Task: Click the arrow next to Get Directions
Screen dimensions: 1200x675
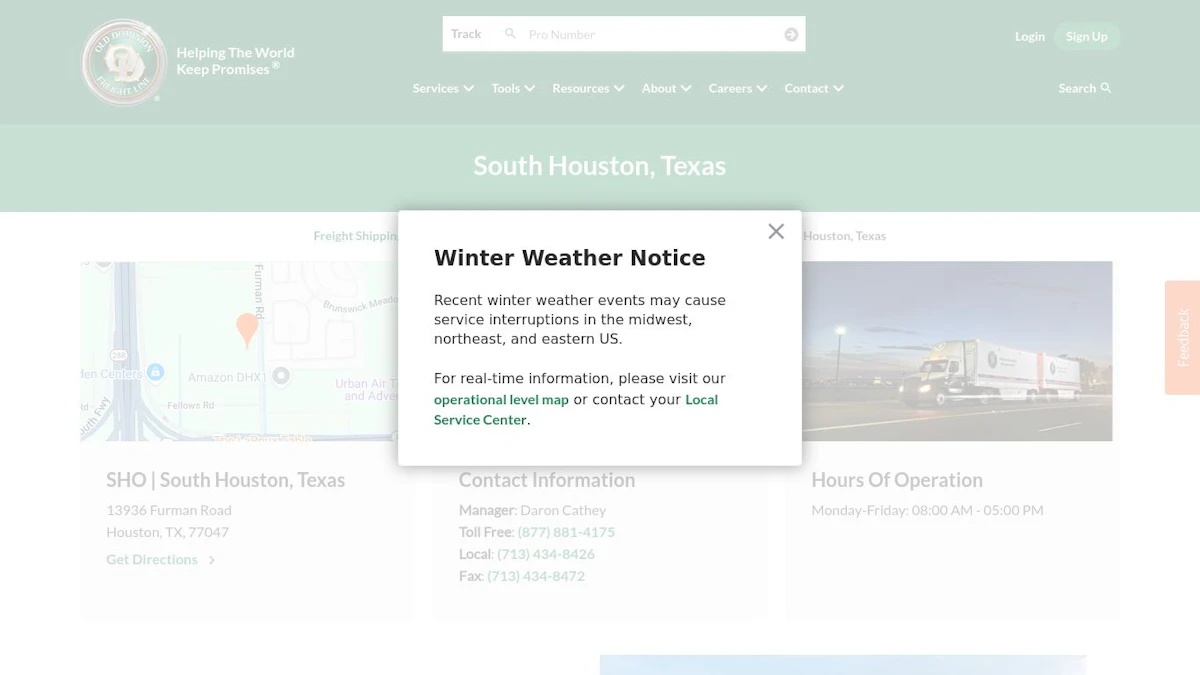Action: pyautogui.click(x=212, y=560)
